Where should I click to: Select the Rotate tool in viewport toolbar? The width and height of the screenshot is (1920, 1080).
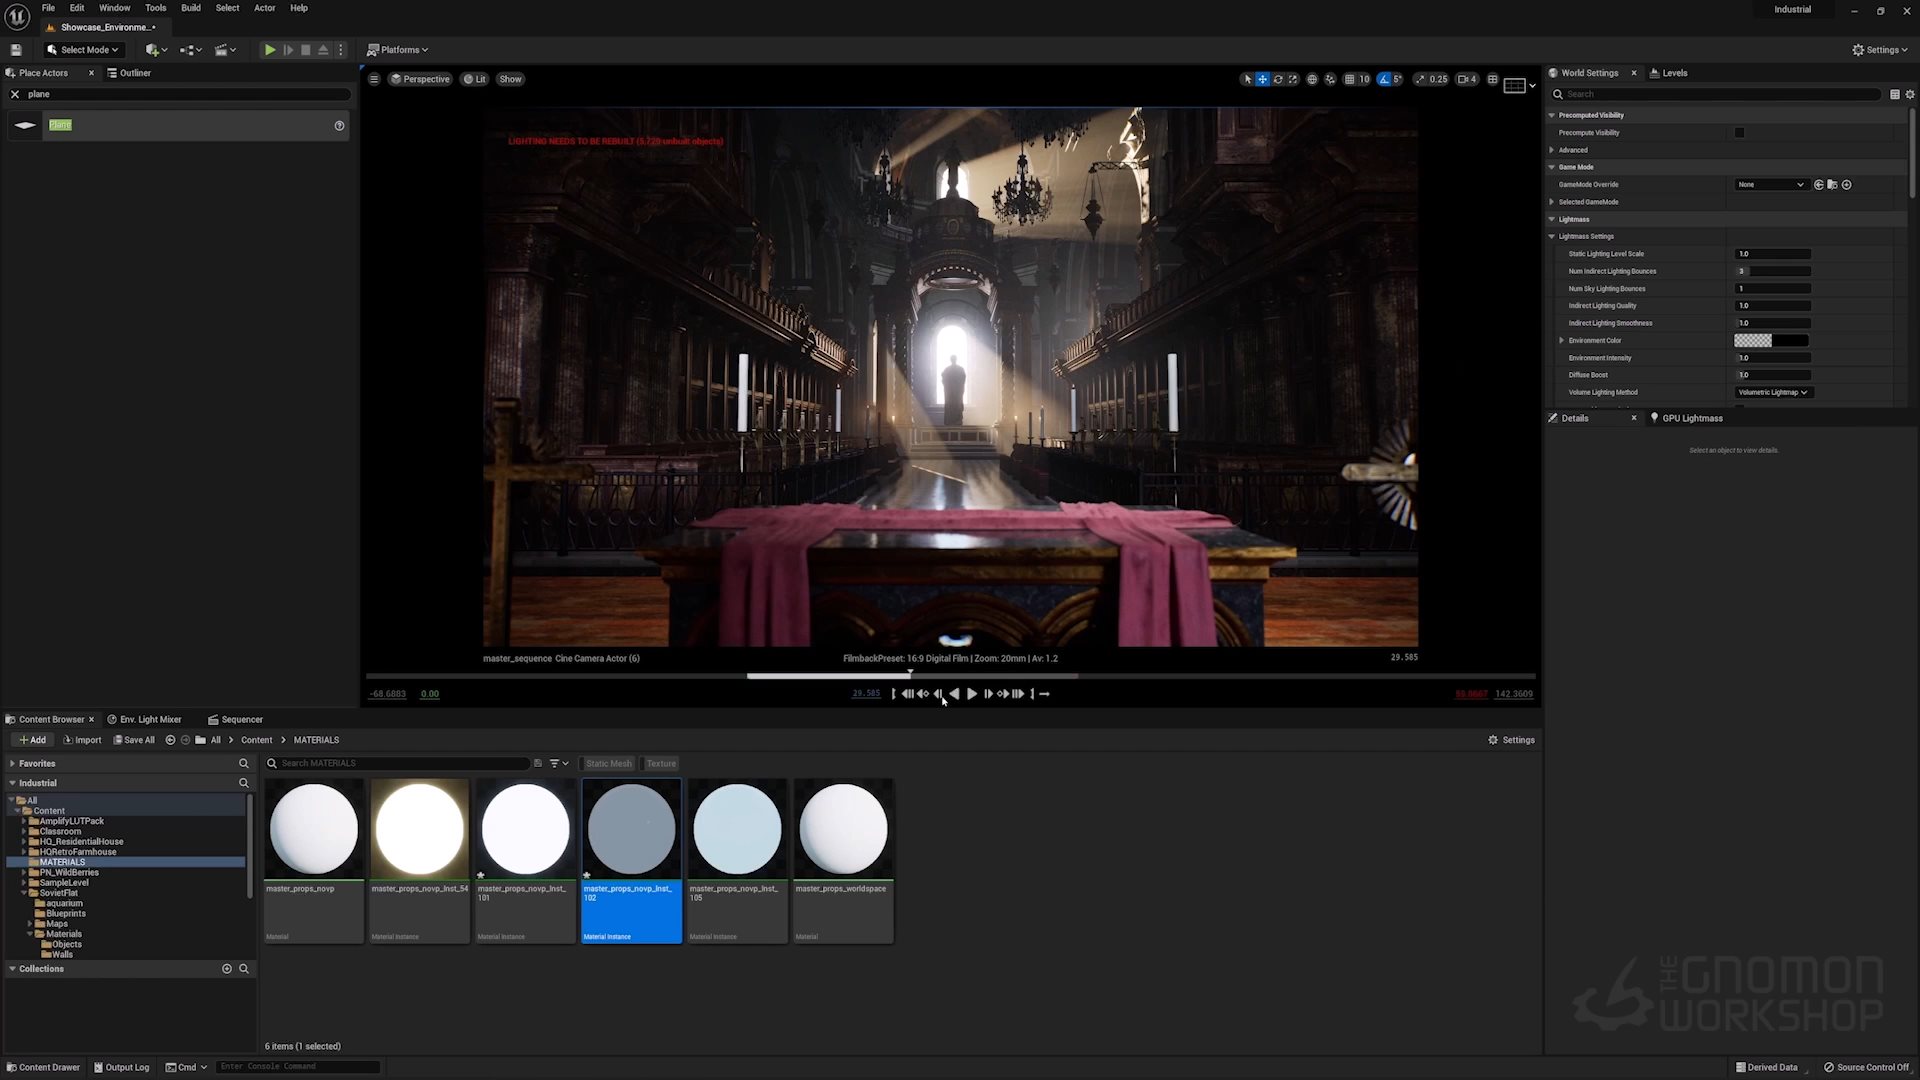1278,79
